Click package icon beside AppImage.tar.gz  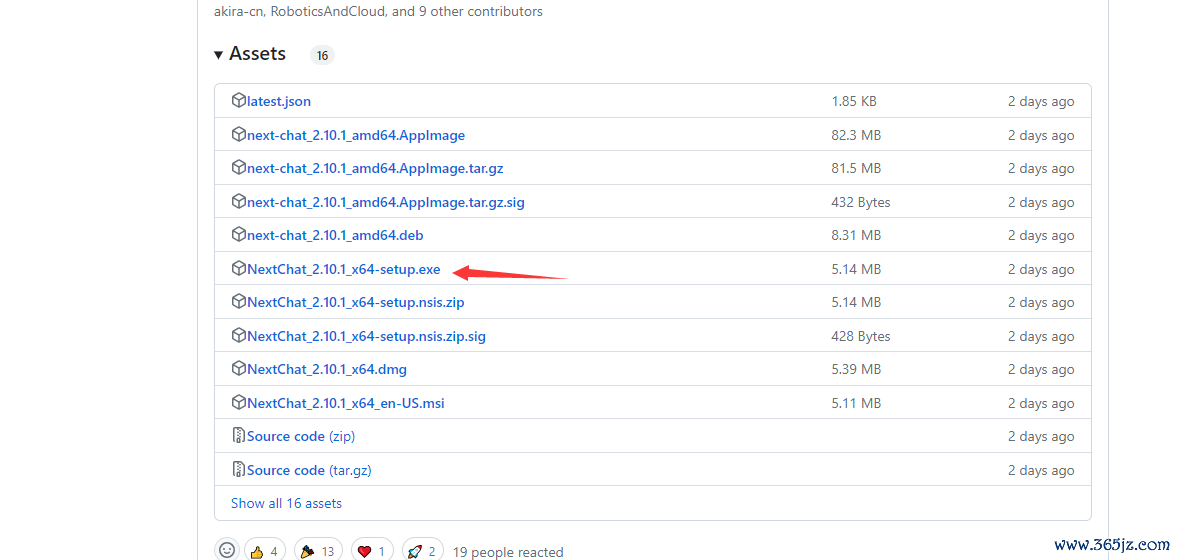point(239,167)
